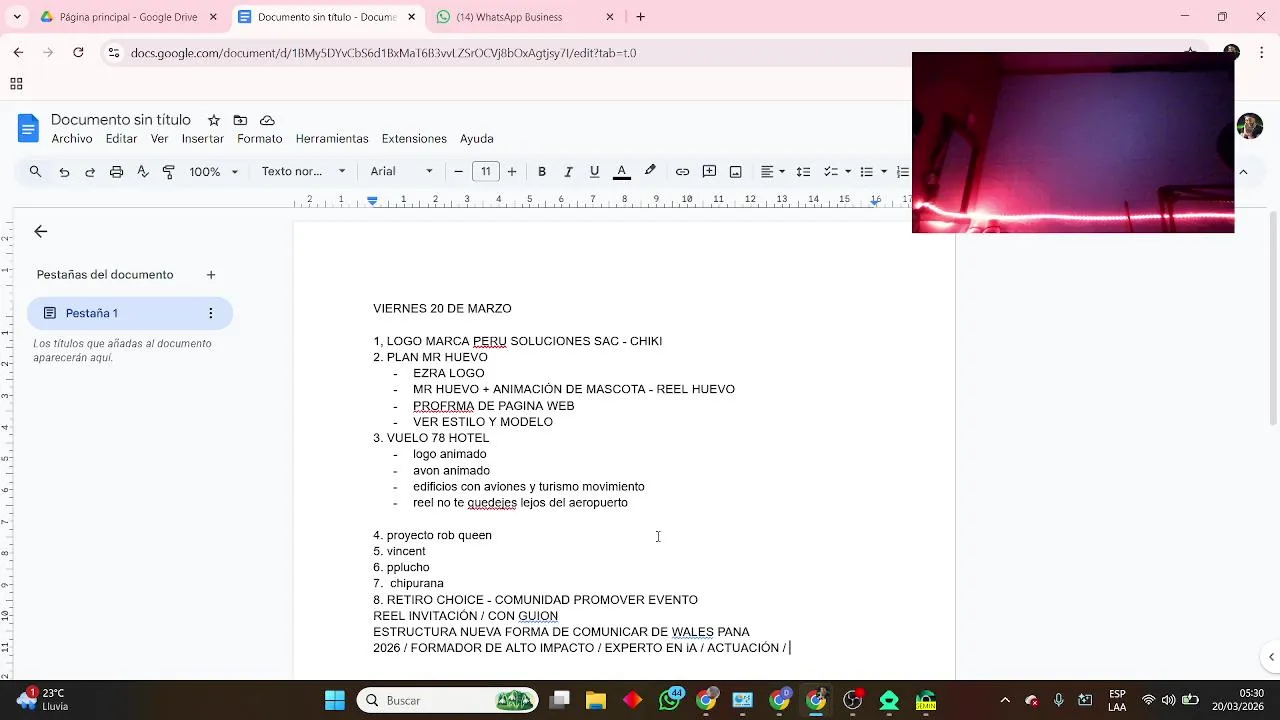The height and width of the screenshot is (720, 1280).
Task: Toggle the checklist formatting
Action: tap(830, 172)
